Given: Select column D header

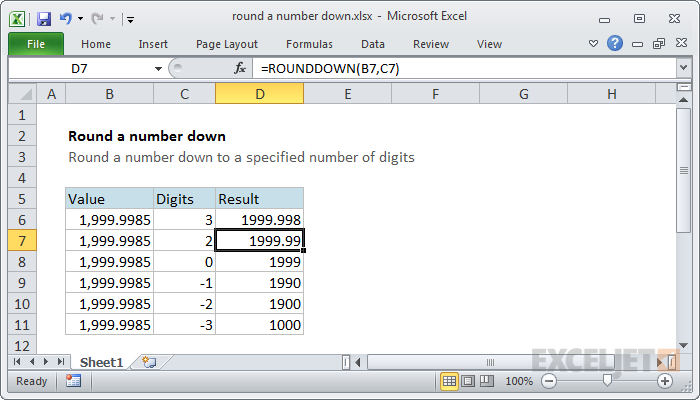Looking at the screenshot, I should (259, 94).
